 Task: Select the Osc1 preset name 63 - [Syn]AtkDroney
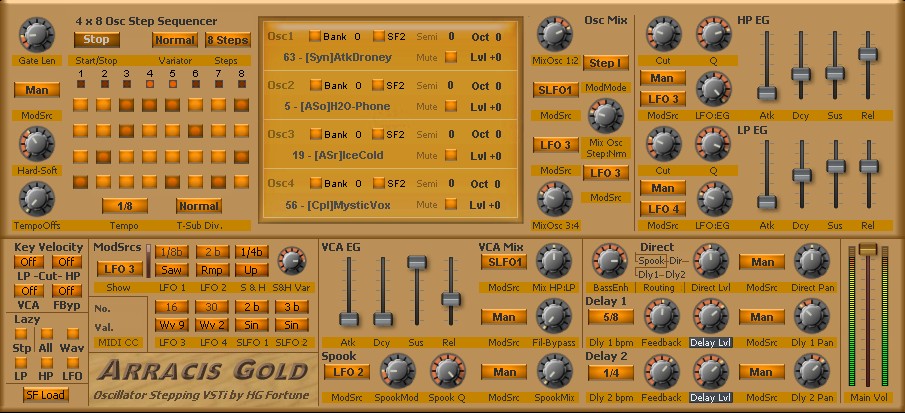tap(338, 57)
